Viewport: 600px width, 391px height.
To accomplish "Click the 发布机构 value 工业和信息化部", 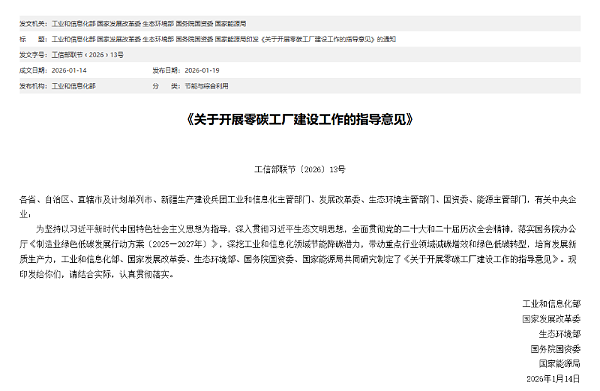I will [x=74, y=86].
